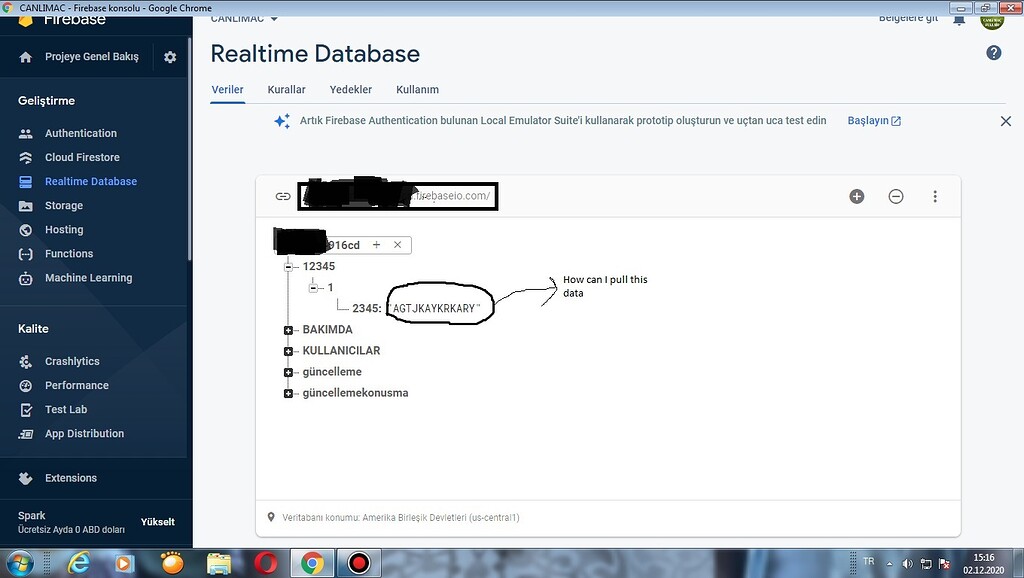The width and height of the screenshot is (1024, 578).
Task: Click Projeye Genel Bakış overview link
Action: point(91,57)
